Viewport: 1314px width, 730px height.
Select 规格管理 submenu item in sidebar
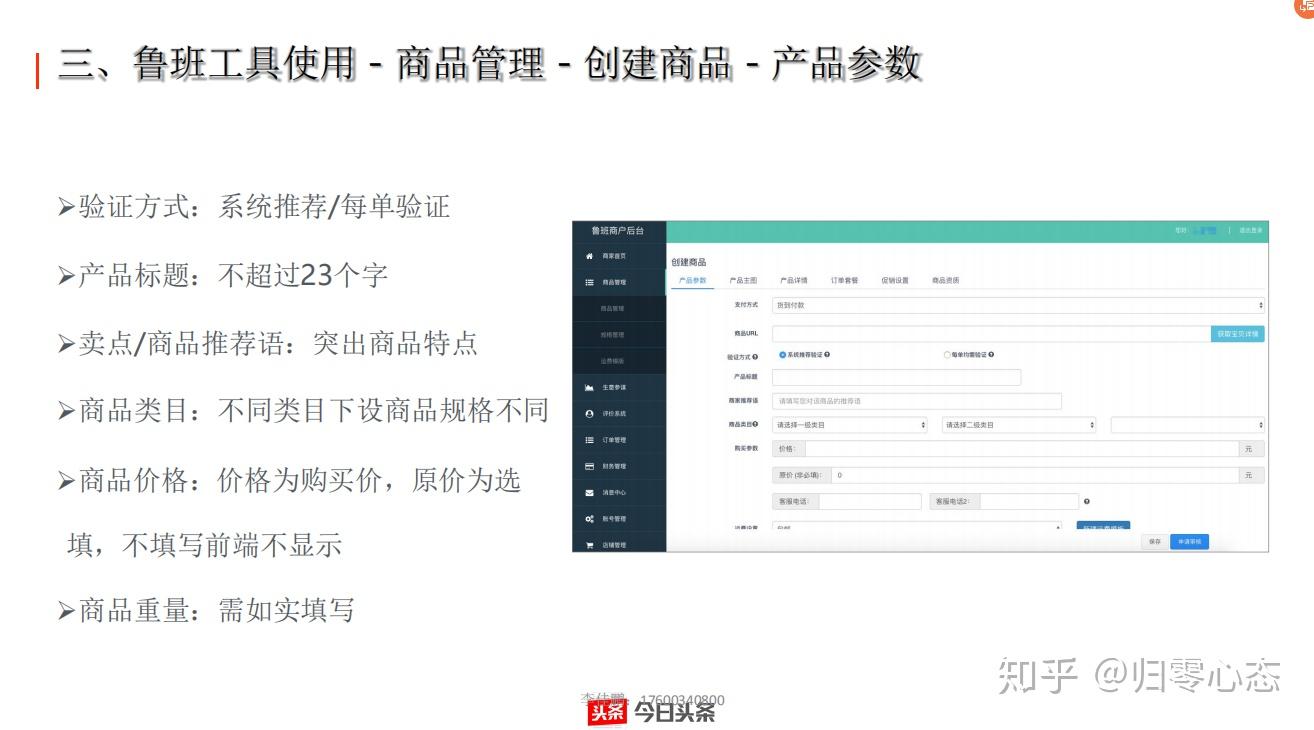[612, 335]
